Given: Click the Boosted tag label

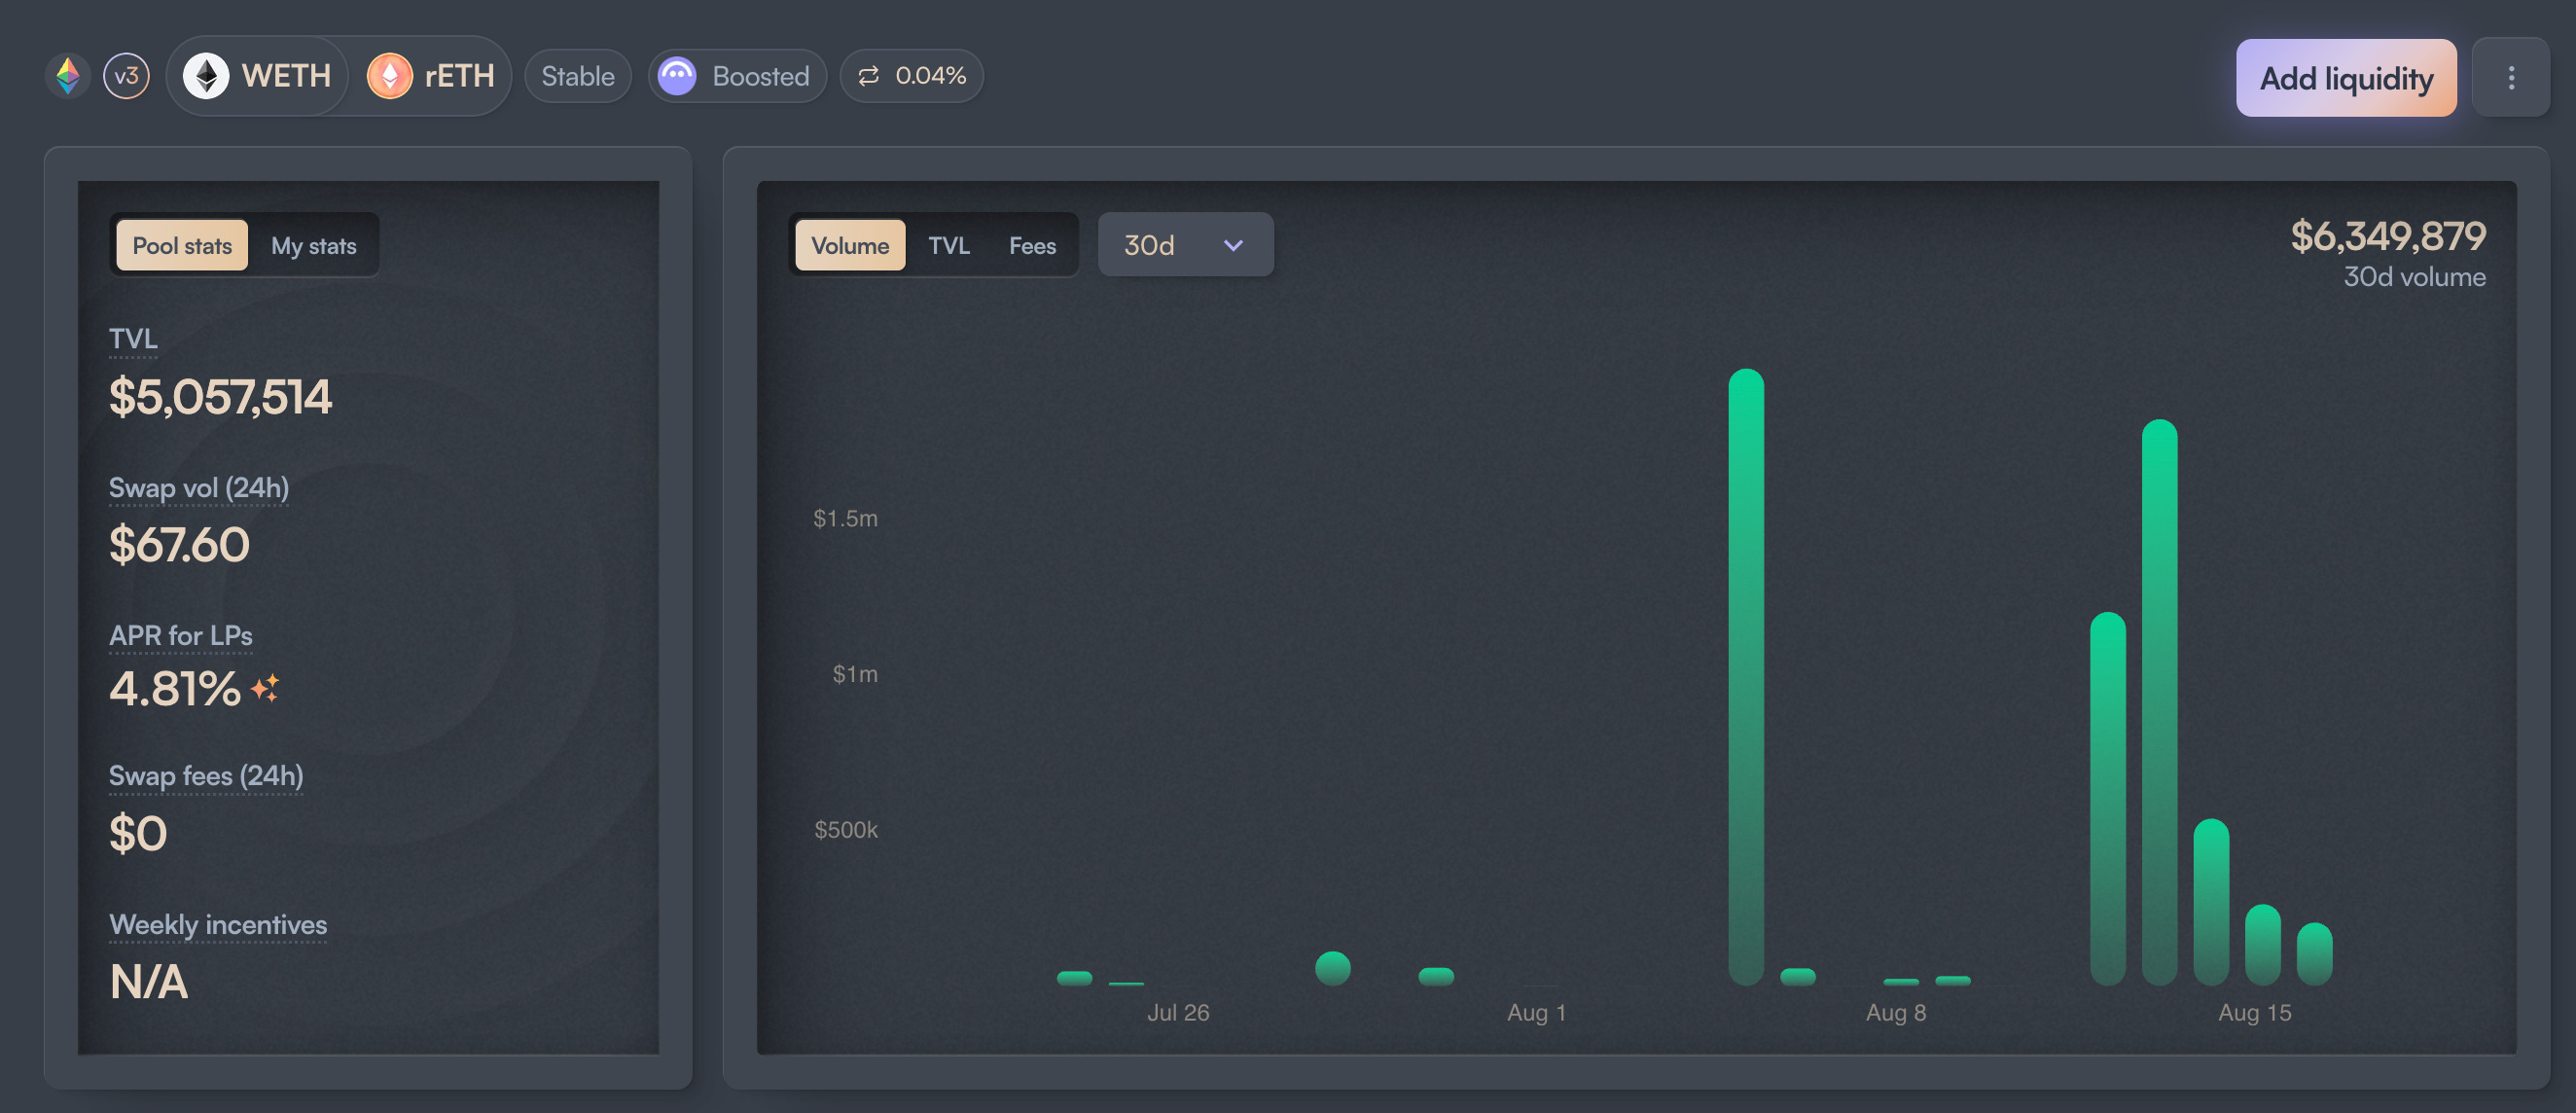Looking at the screenshot, I should point(761,76).
